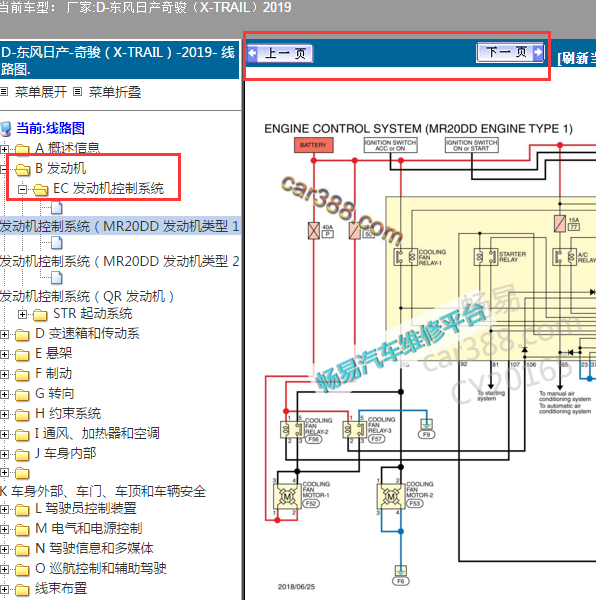The width and height of the screenshot is (596, 600).
Task: Click H 约束系统 folder icon
Action: [22, 415]
